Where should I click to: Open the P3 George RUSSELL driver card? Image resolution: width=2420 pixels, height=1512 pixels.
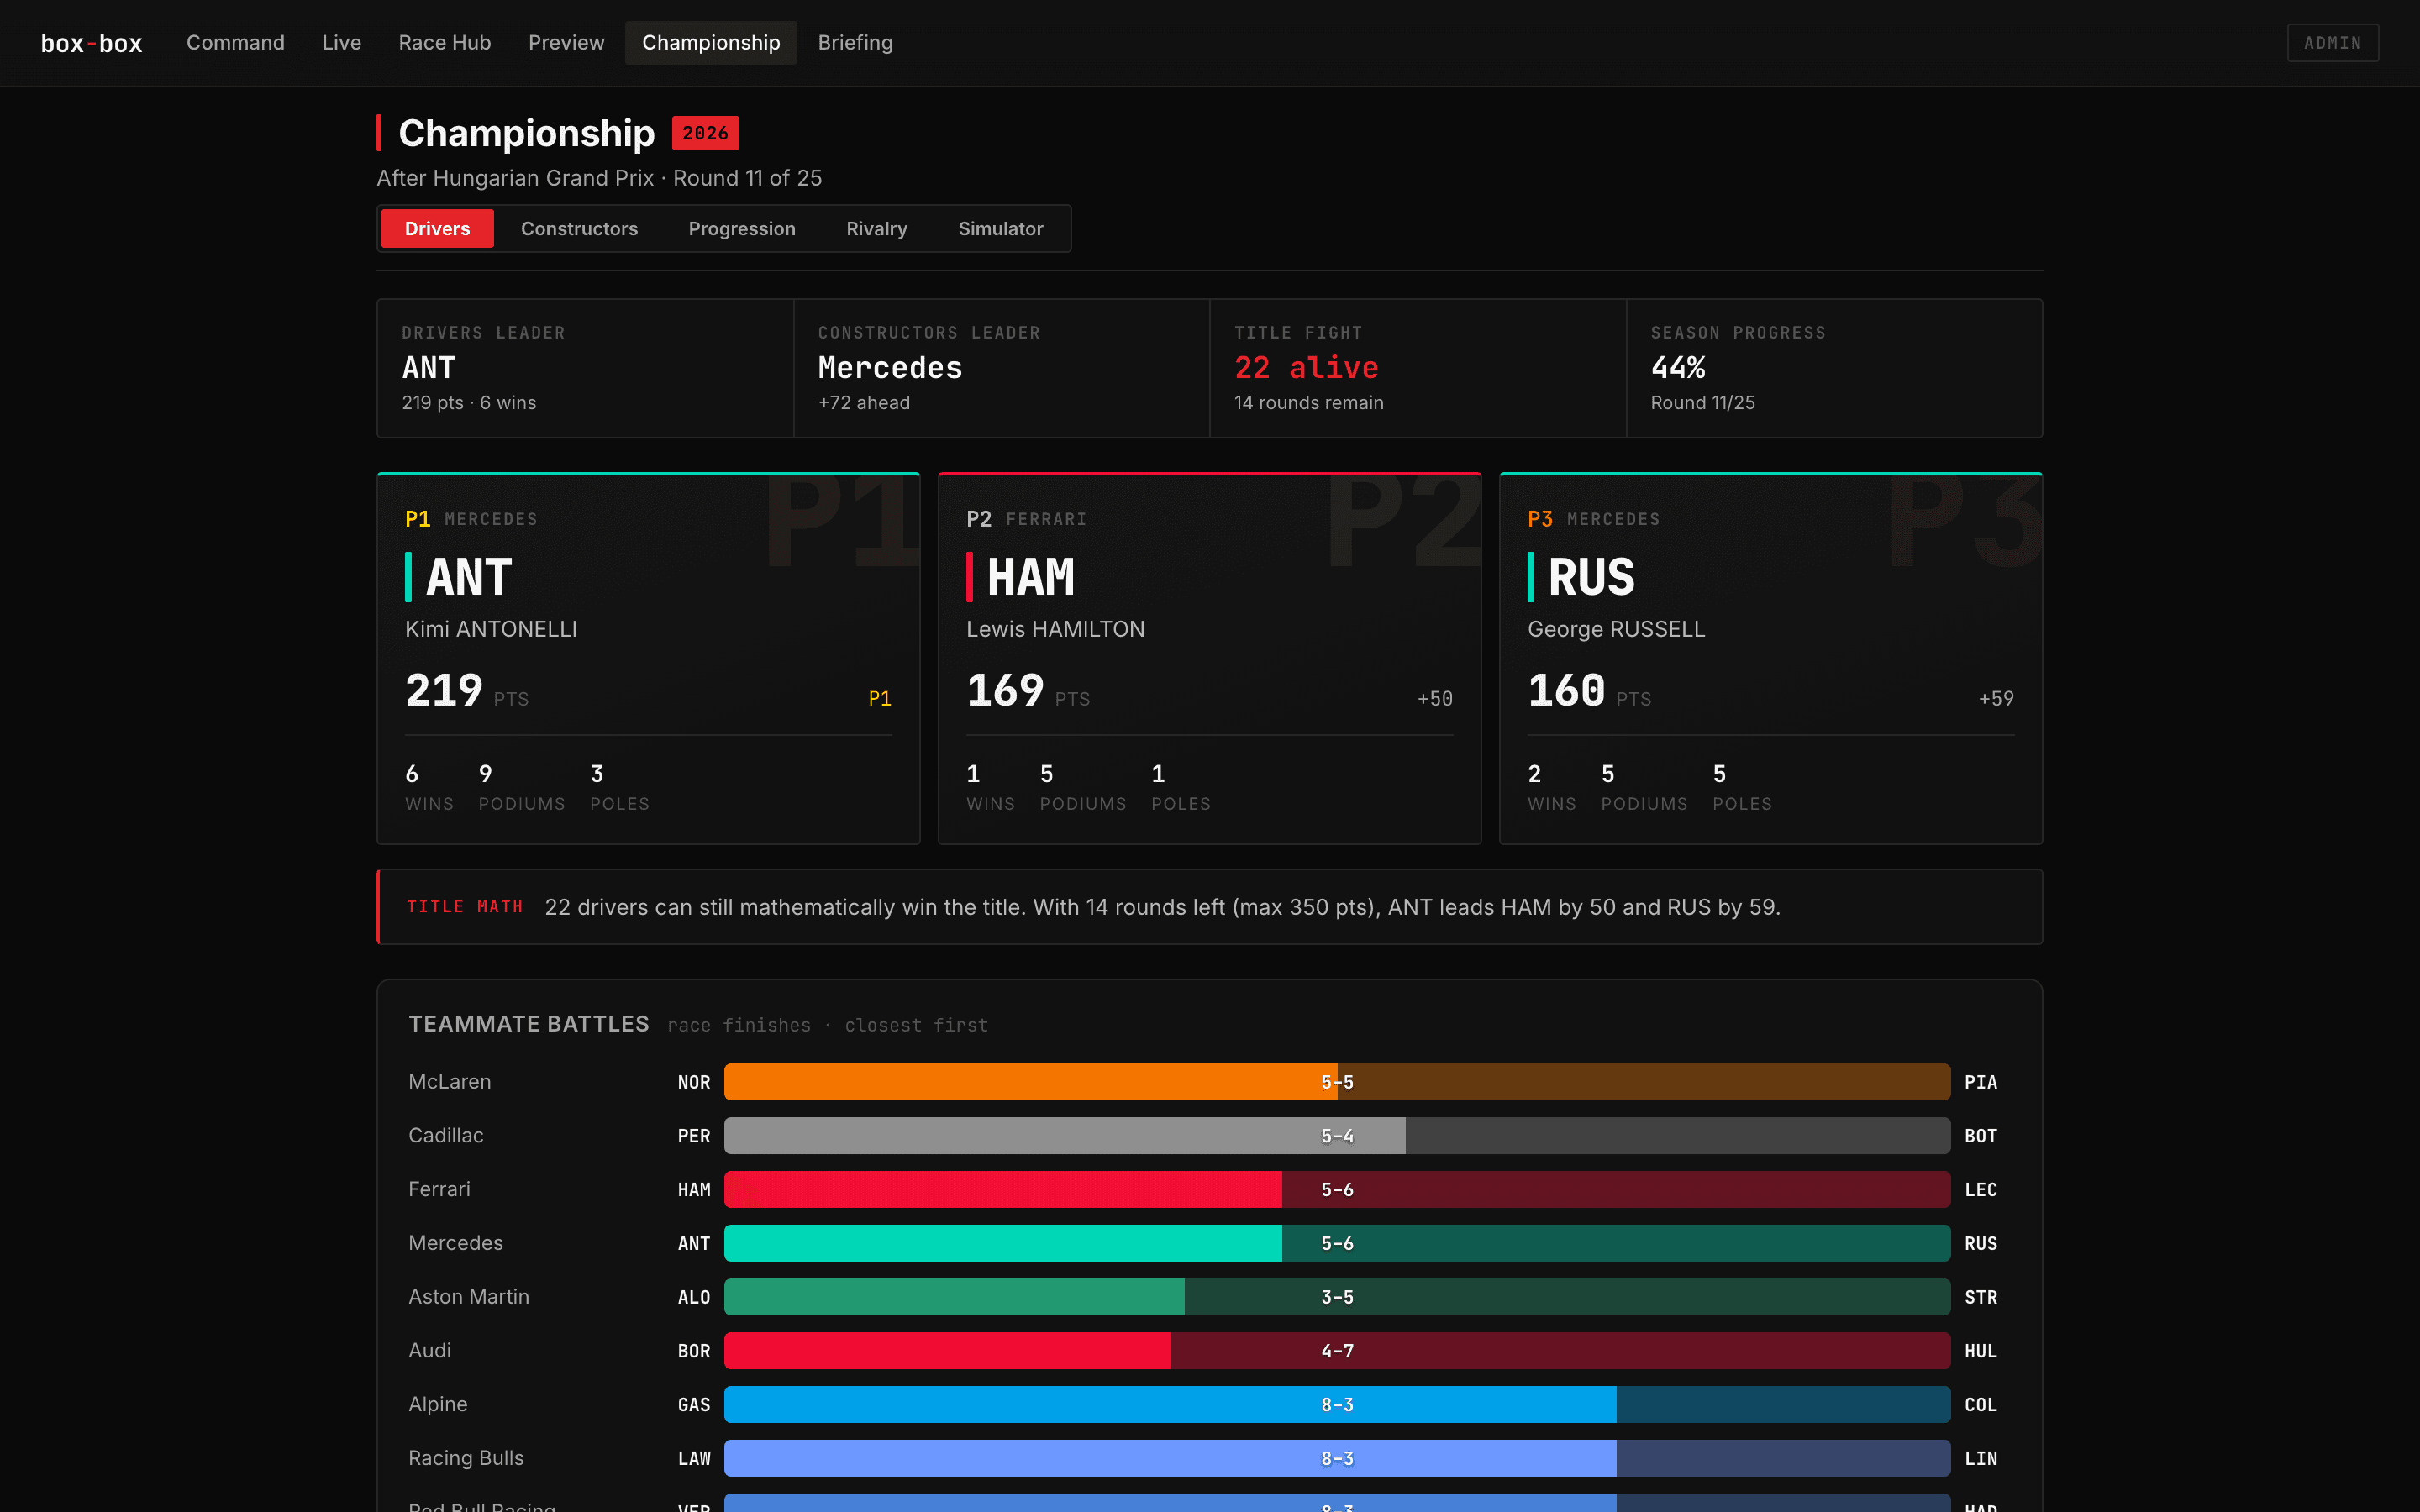click(1771, 658)
